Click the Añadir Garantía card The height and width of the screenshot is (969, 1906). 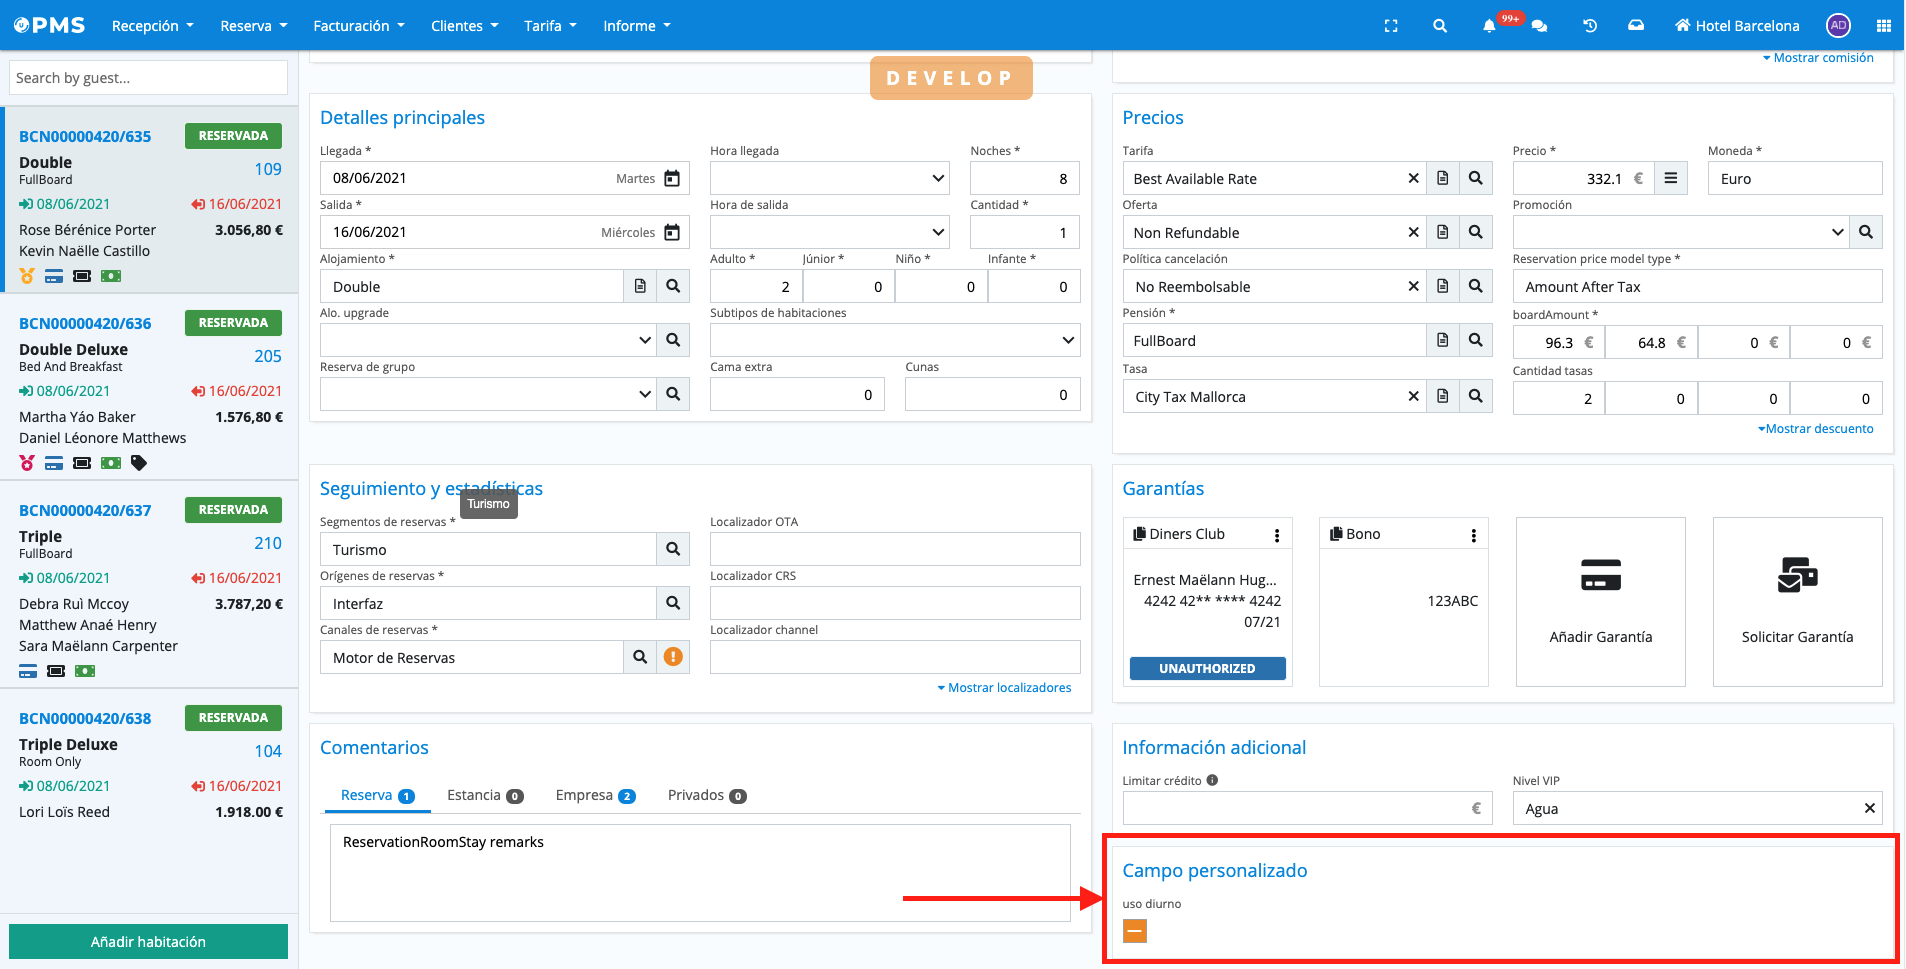coord(1600,601)
